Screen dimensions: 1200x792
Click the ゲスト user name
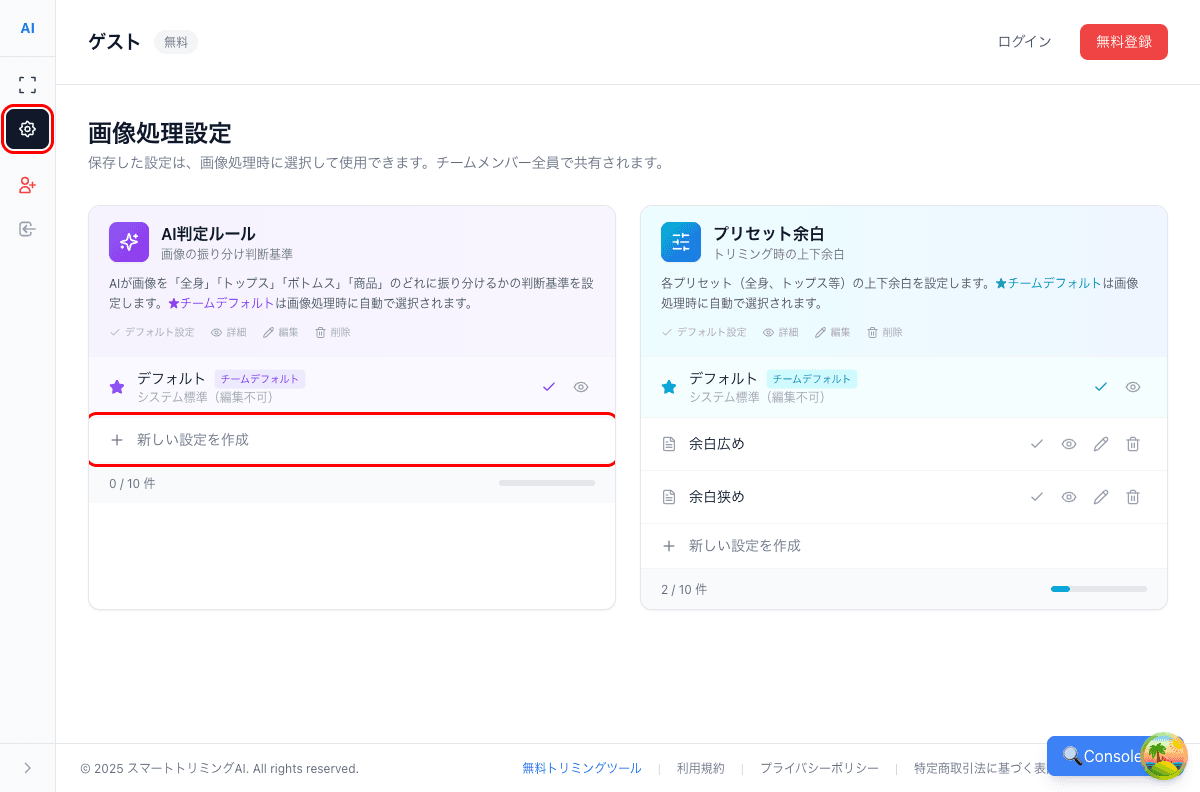click(x=115, y=42)
